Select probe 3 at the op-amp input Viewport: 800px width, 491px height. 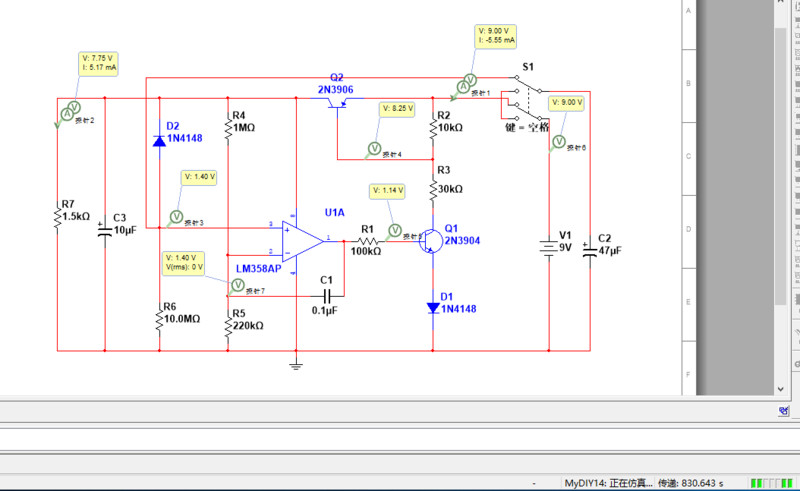pyautogui.click(x=176, y=216)
